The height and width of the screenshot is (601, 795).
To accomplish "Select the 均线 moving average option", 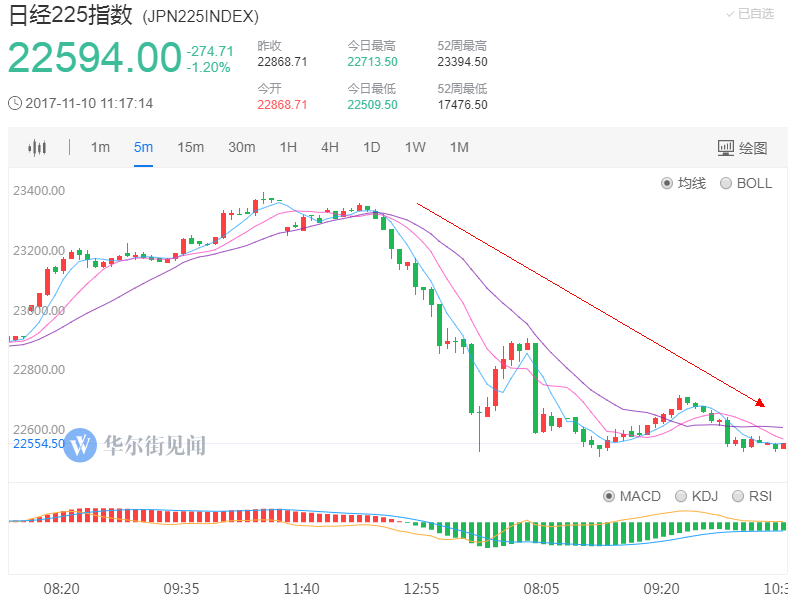I will tap(683, 183).
